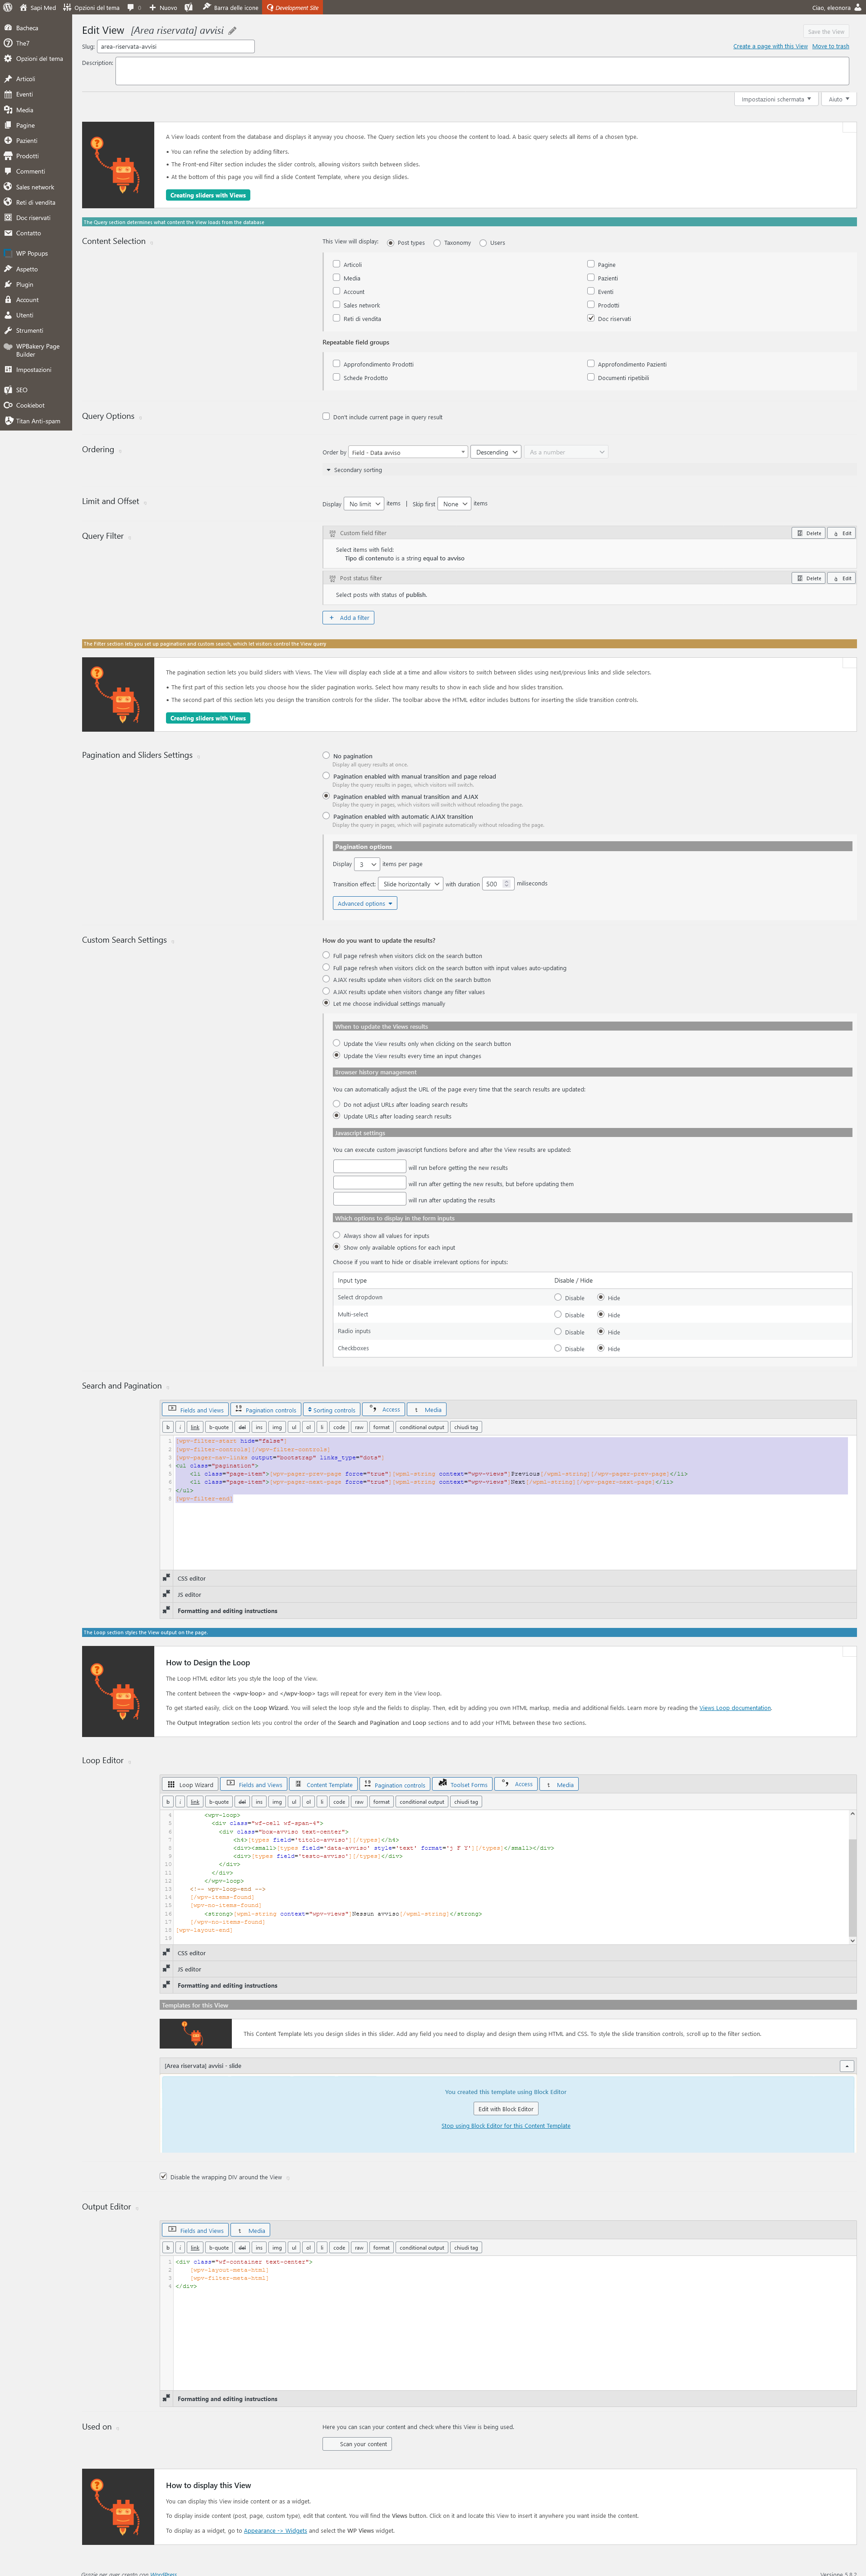The image size is (866, 2576).
Task: Click The7 icon in the sidebar
Action: [x=8, y=43]
